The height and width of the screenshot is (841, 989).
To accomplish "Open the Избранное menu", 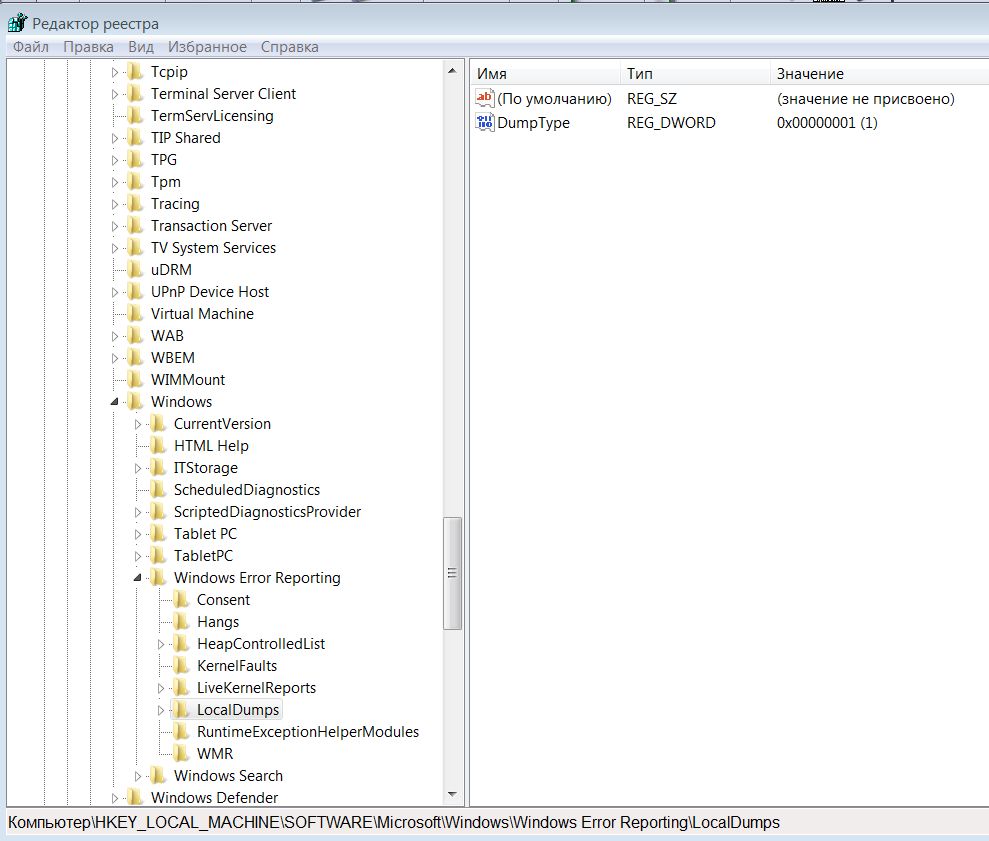I will point(208,47).
